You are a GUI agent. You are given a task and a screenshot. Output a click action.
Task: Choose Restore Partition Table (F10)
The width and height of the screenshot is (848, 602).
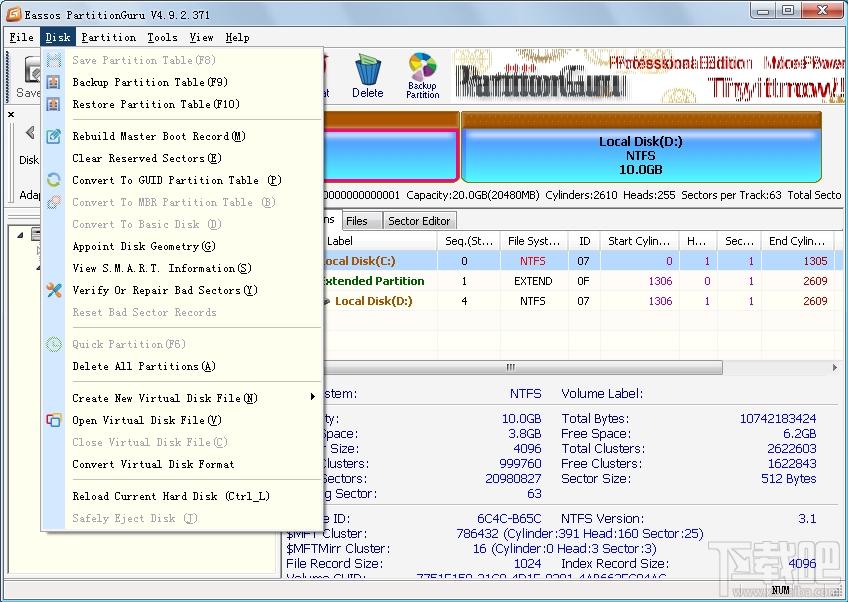pos(182,104)
